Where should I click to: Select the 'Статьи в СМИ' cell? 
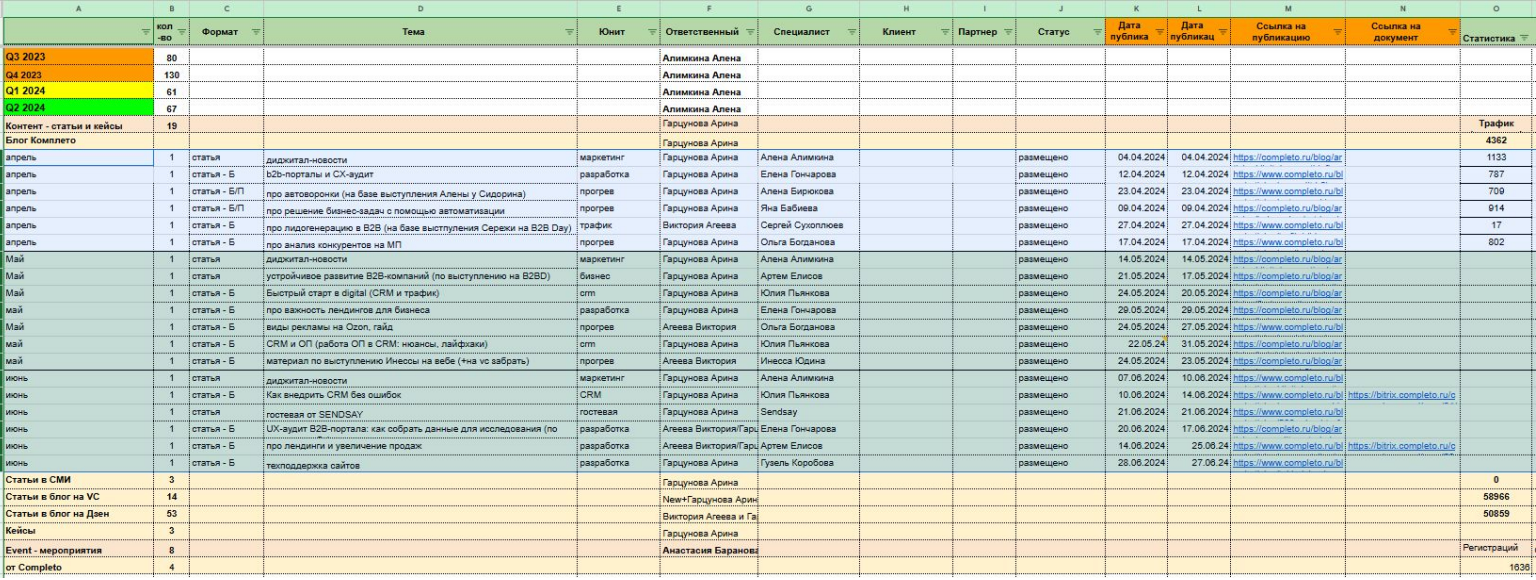pyautogui.click(x=78, y=481)
